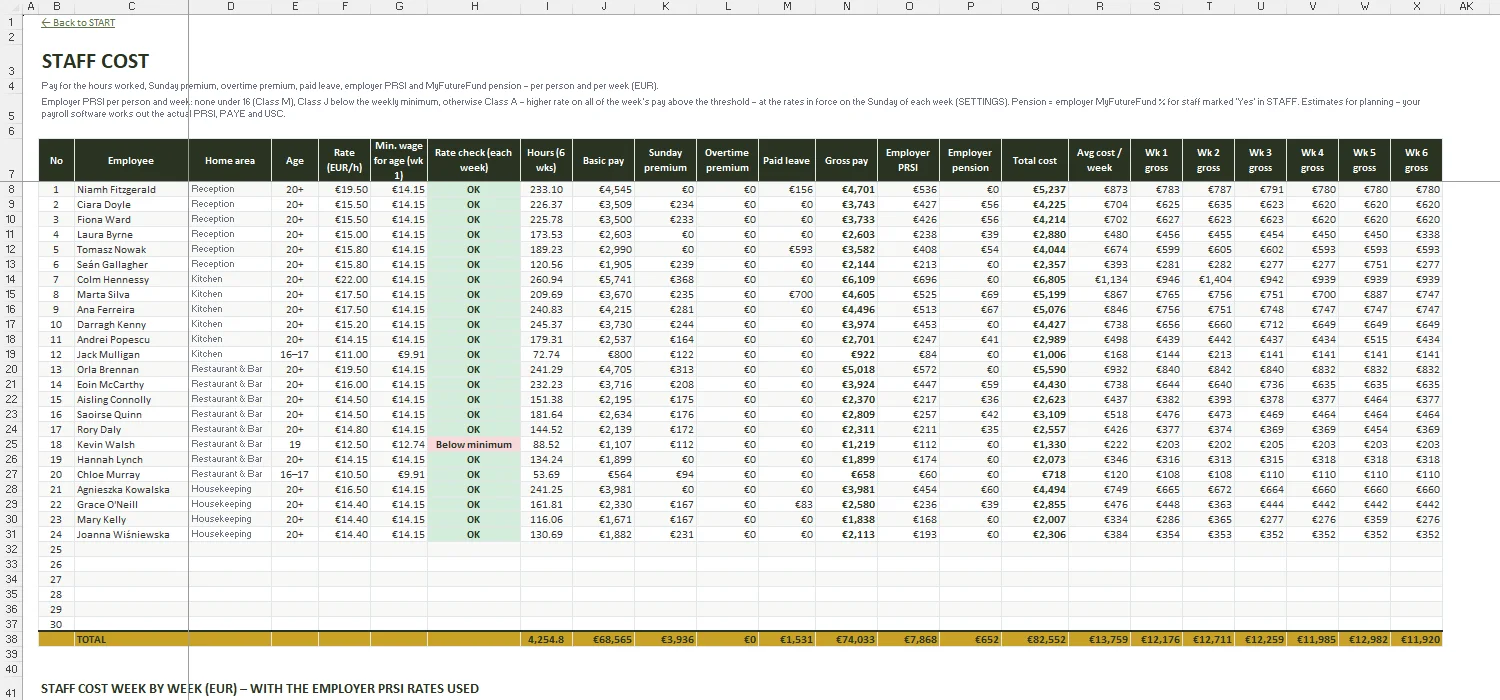The image size is (1500, 700).
Task: Select the Mary Kelly employee cell
Action: [131, 519]
